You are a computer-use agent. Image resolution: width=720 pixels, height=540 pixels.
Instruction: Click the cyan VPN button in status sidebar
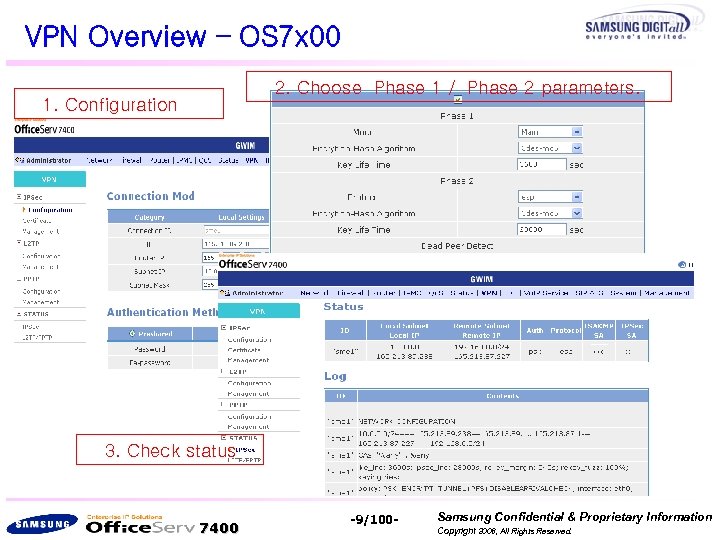pyautogui.click(x=259, y=311)
